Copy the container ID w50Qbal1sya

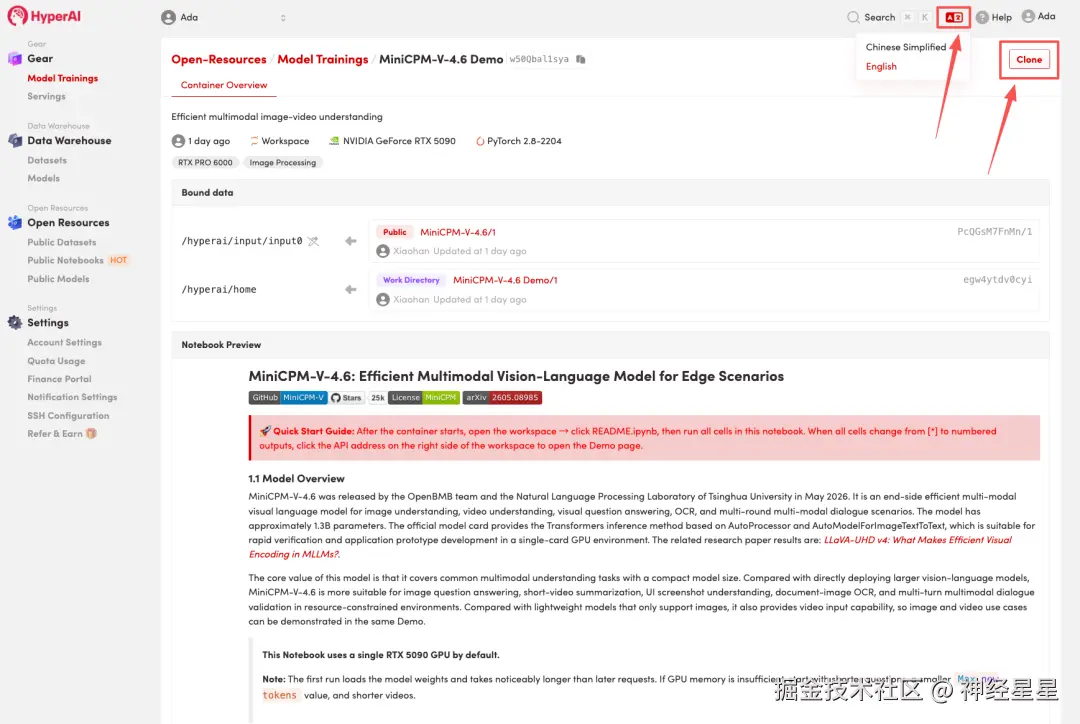point(581,59)
